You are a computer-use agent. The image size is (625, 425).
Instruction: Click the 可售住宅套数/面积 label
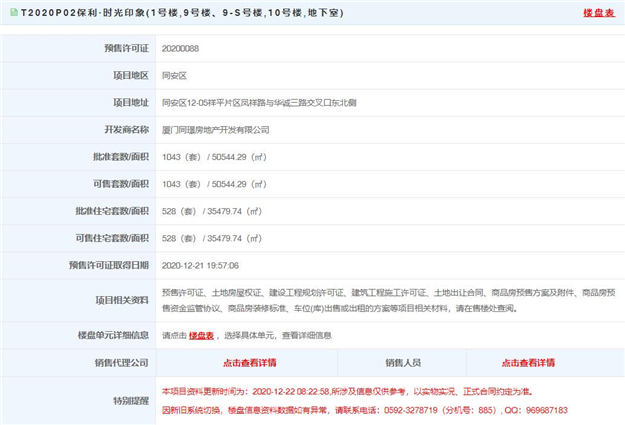pos(112,238)
